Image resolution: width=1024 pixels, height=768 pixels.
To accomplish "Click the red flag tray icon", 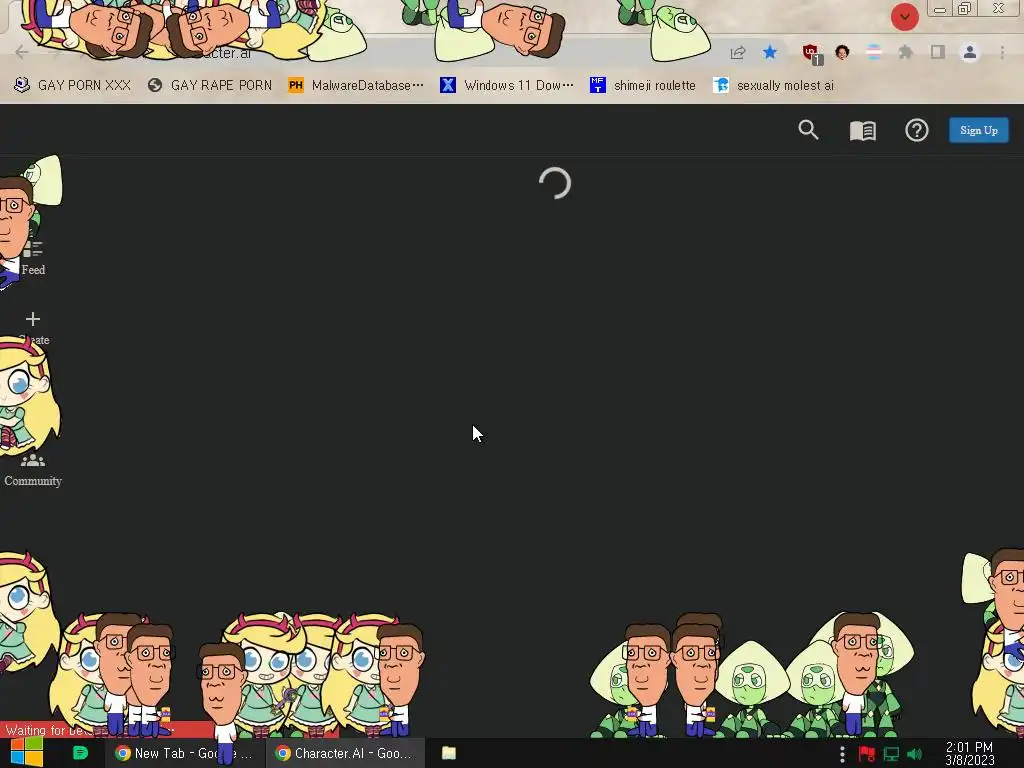I will [866, 754].
